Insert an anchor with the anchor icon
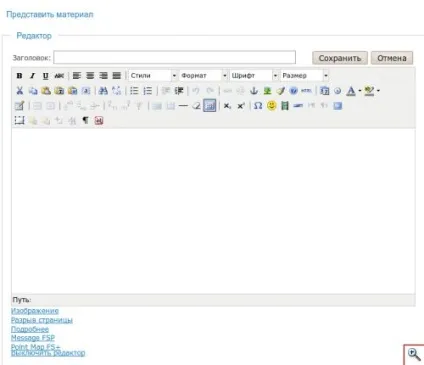424x365 pixels. pyautogui.click(x=254, y=91)
